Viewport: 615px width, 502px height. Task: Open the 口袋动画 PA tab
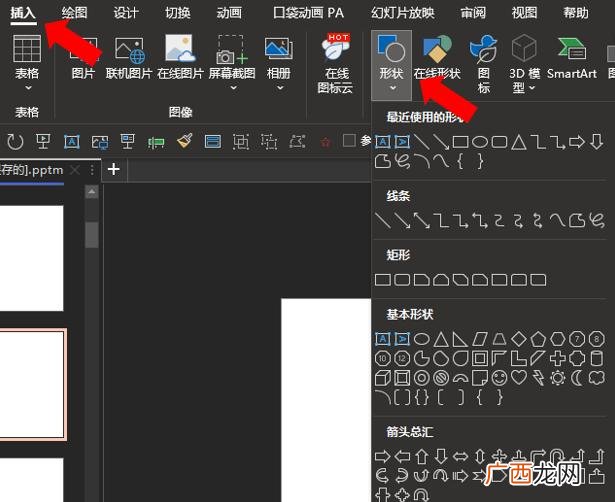(x=308, y=13)
